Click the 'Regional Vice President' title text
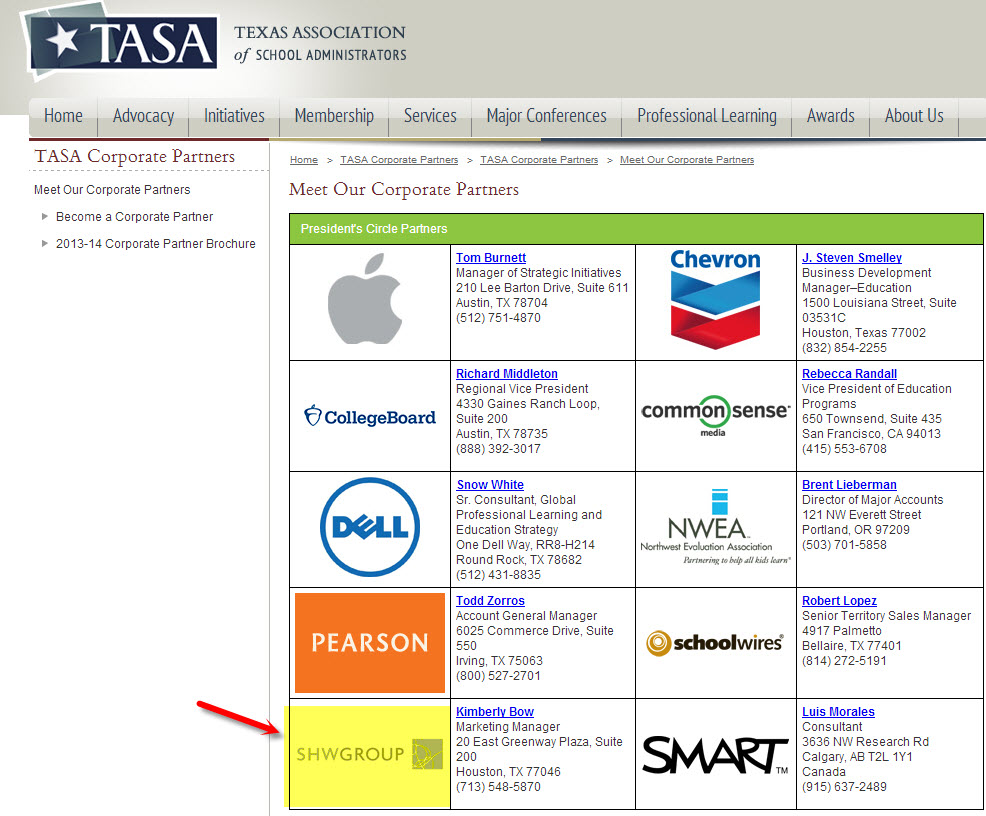 [x=522, y=389]
